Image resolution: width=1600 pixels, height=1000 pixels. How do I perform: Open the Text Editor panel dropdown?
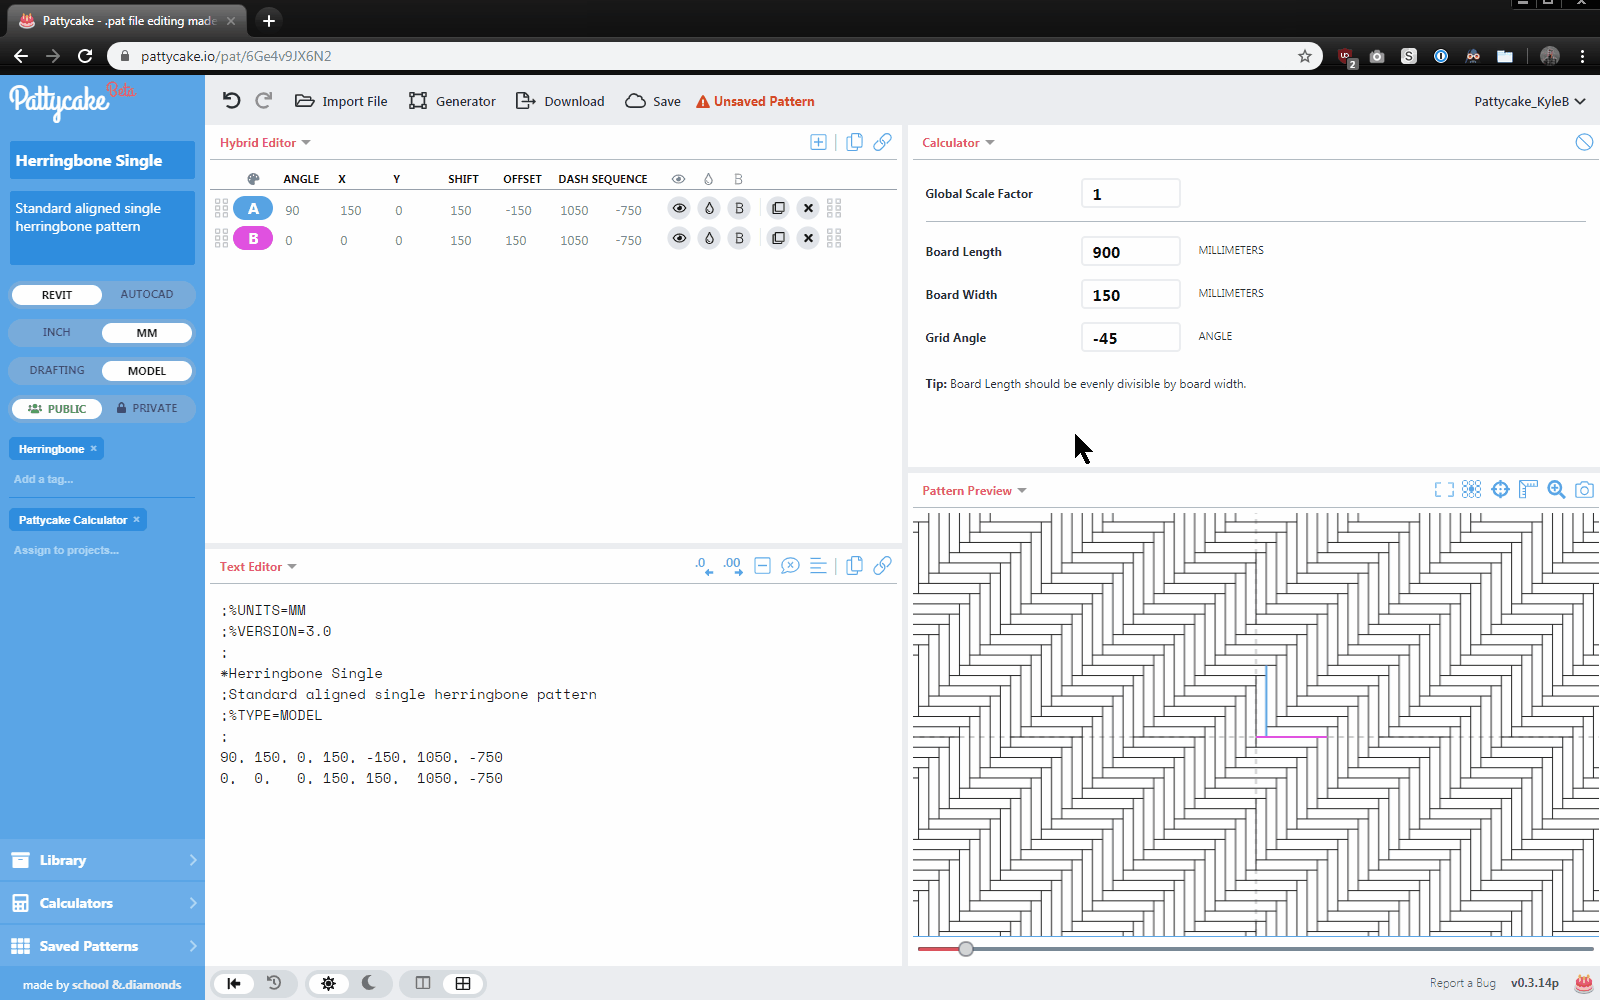tap(258, 567)
